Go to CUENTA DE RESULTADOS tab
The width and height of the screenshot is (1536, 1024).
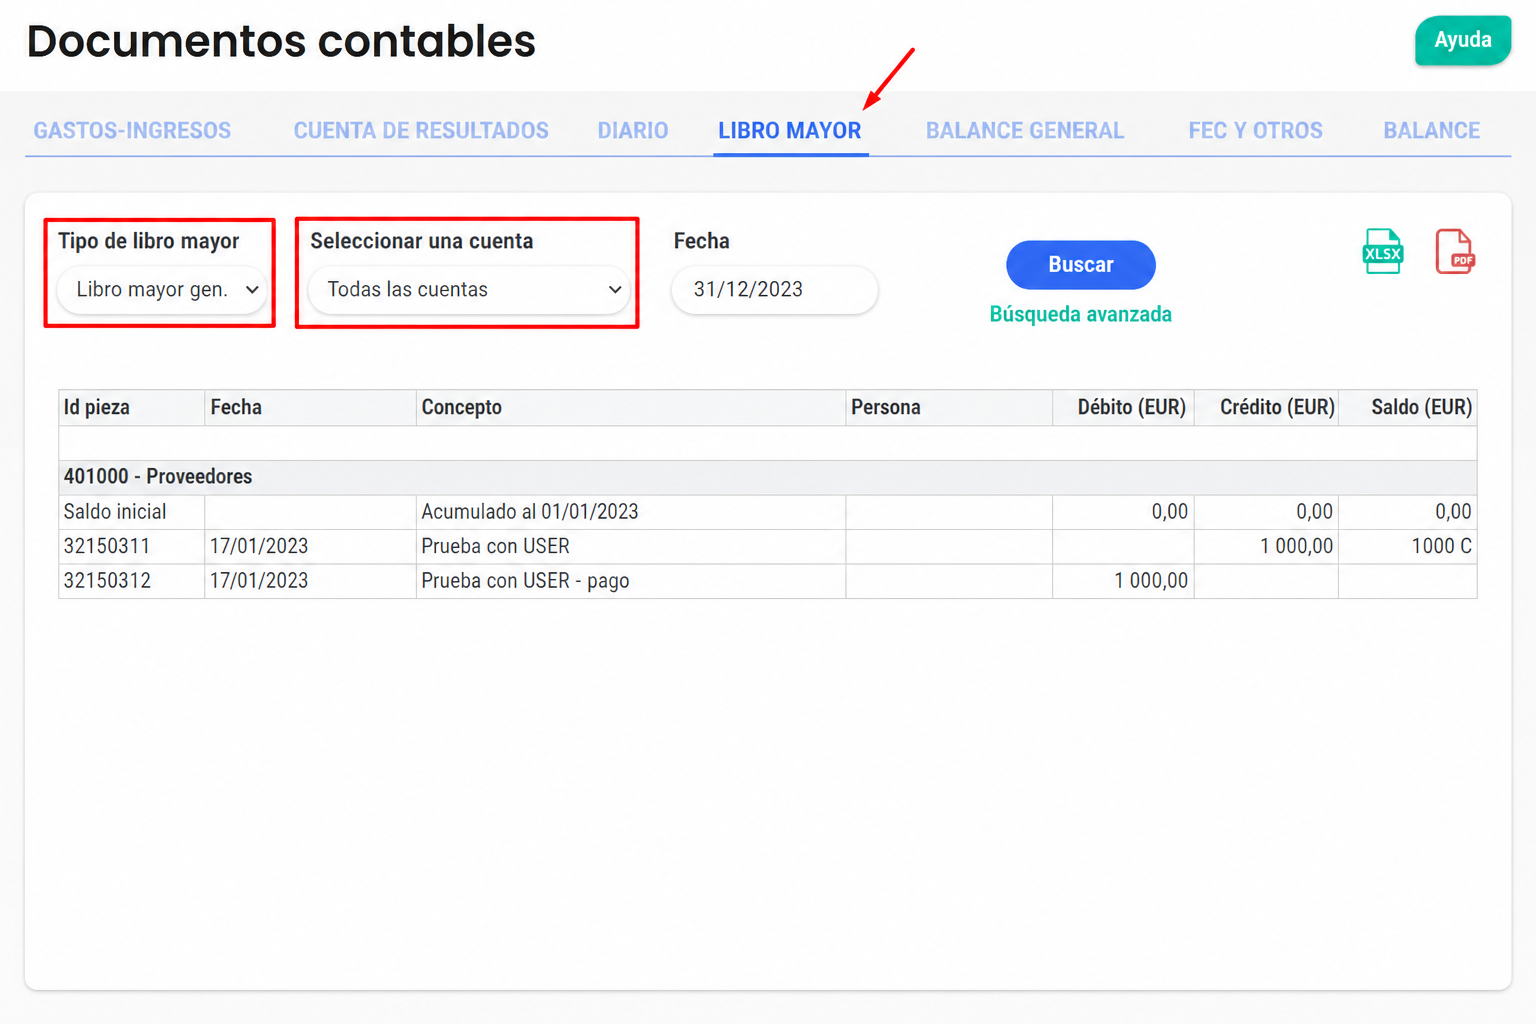[x=421, y=131]
